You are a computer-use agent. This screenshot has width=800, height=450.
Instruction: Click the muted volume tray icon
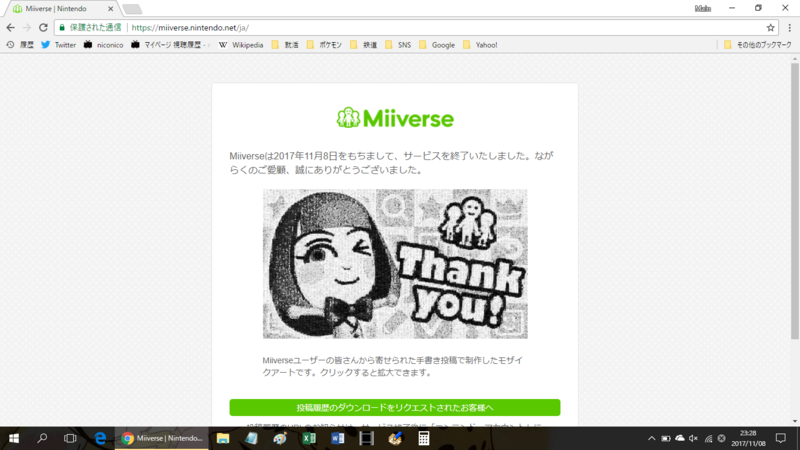(693, 438)
